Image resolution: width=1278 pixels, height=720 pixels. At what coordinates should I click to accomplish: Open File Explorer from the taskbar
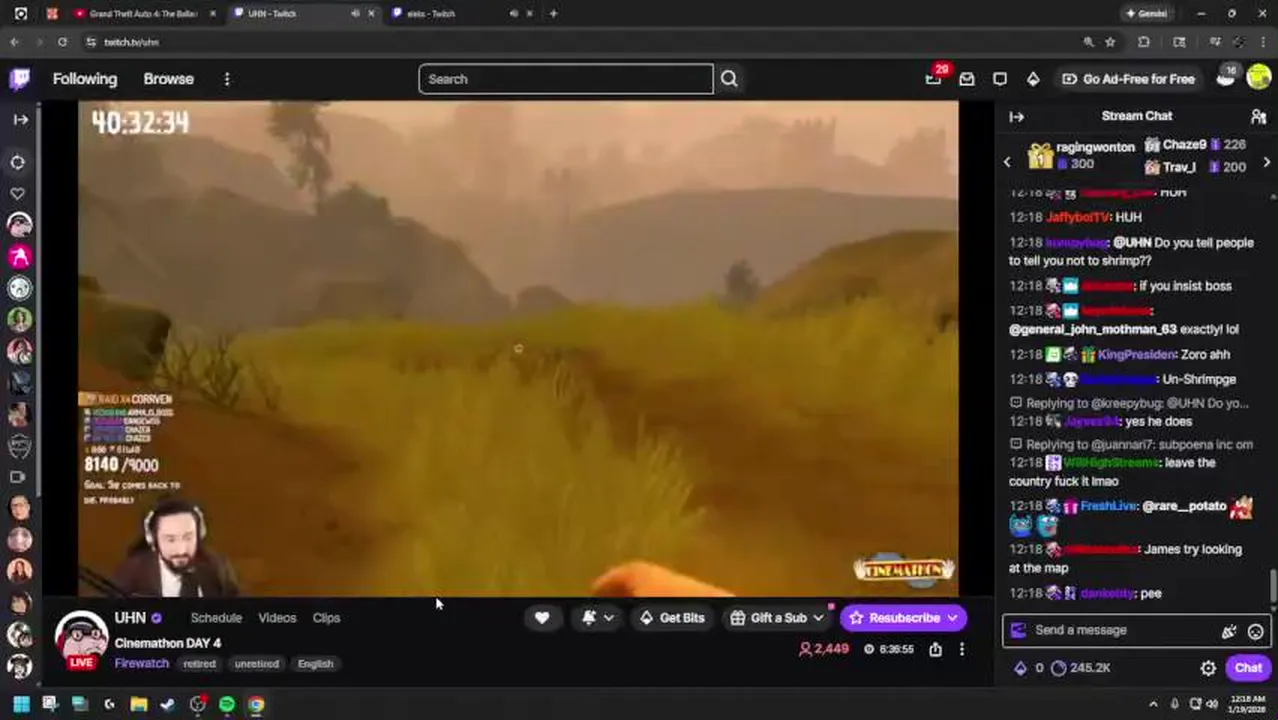pyautogui.click(x=138, y=704)
